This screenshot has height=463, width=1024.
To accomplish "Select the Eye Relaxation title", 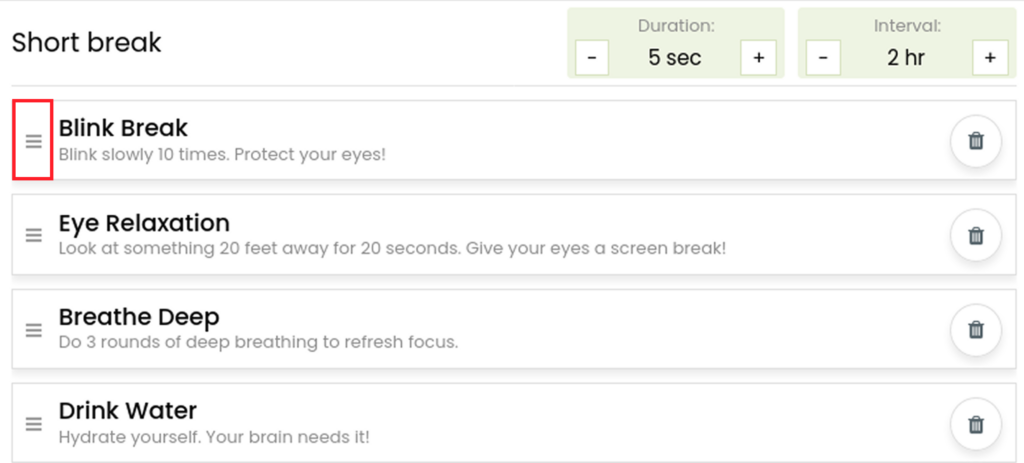I will (144, 223).
